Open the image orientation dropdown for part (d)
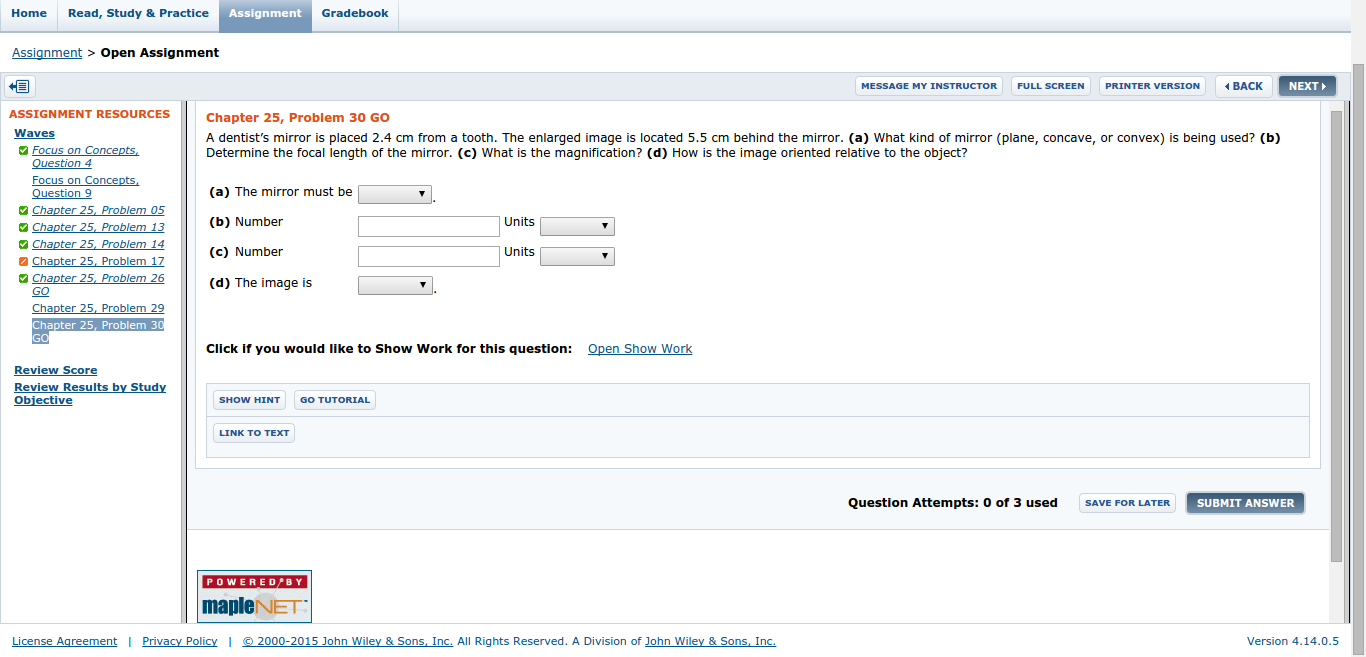 coord(395,286)
